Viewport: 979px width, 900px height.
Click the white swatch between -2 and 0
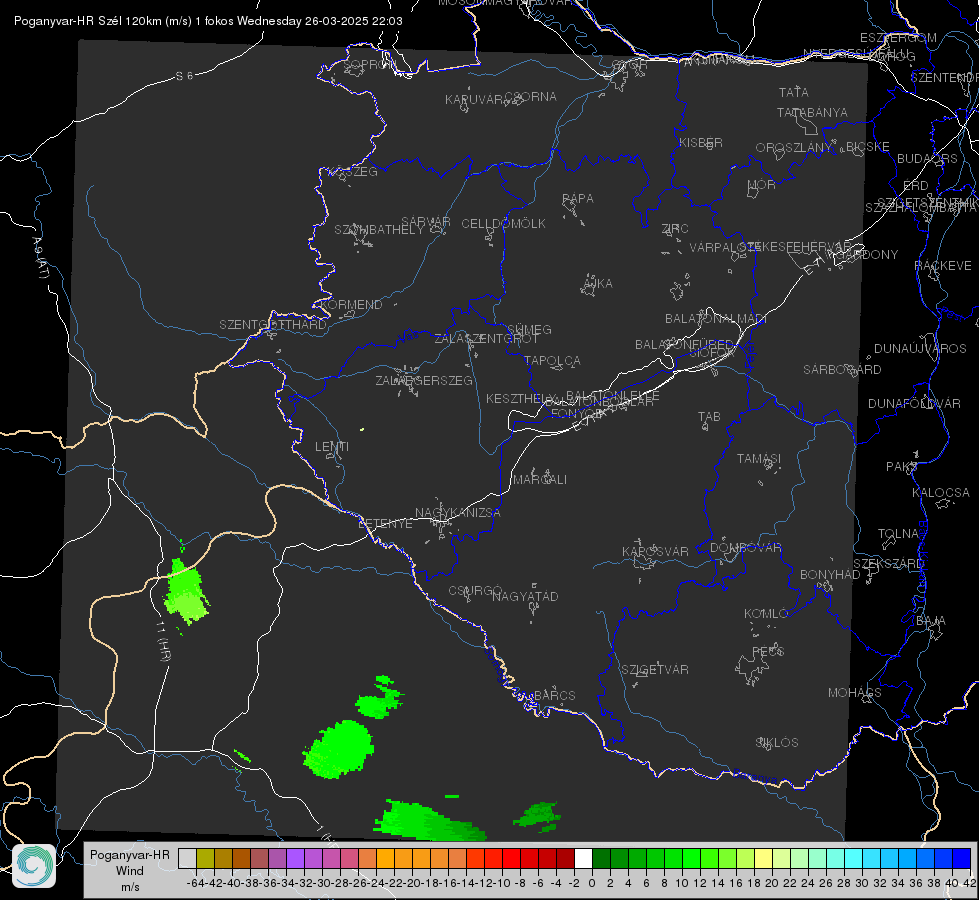583,858
